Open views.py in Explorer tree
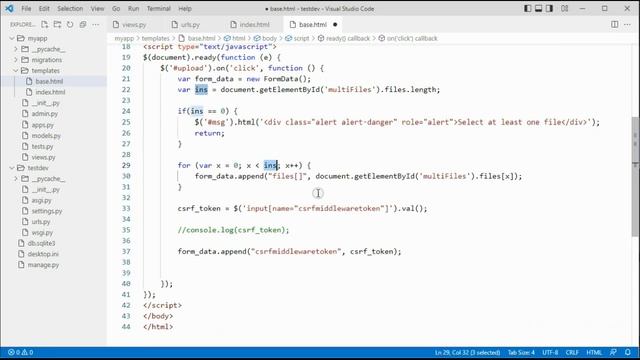This screenshot has width=640, height=360. click(43, 157)
